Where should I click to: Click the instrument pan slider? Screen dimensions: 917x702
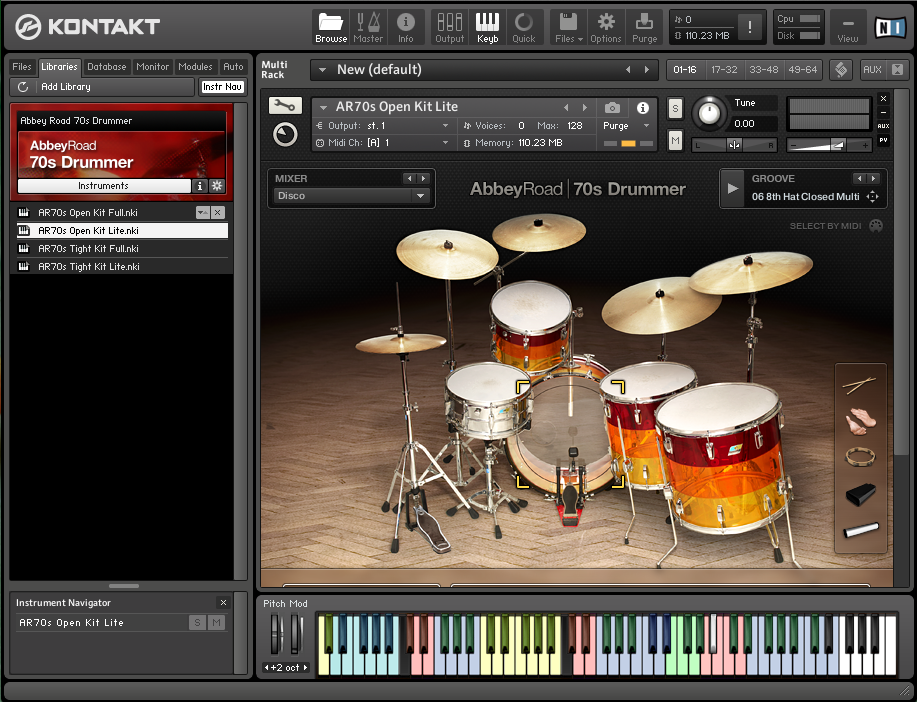click(734, 145)
